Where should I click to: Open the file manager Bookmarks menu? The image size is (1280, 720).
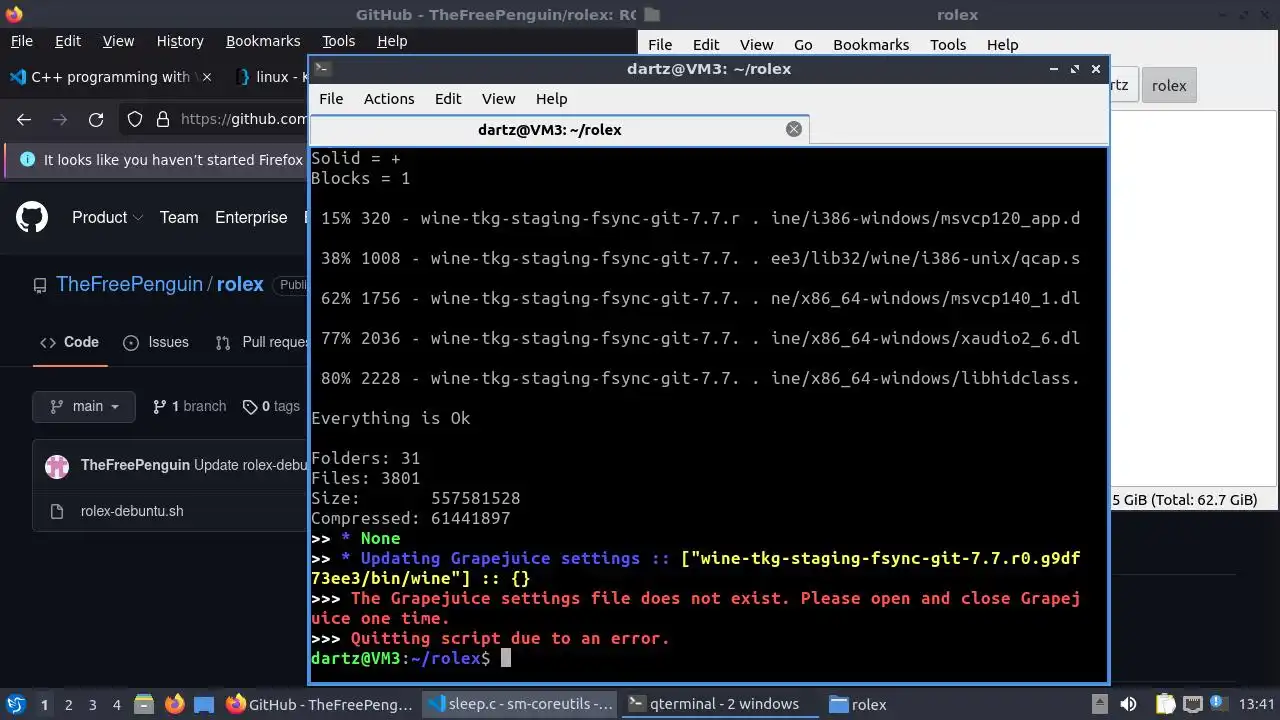click(x=871, y=44)
